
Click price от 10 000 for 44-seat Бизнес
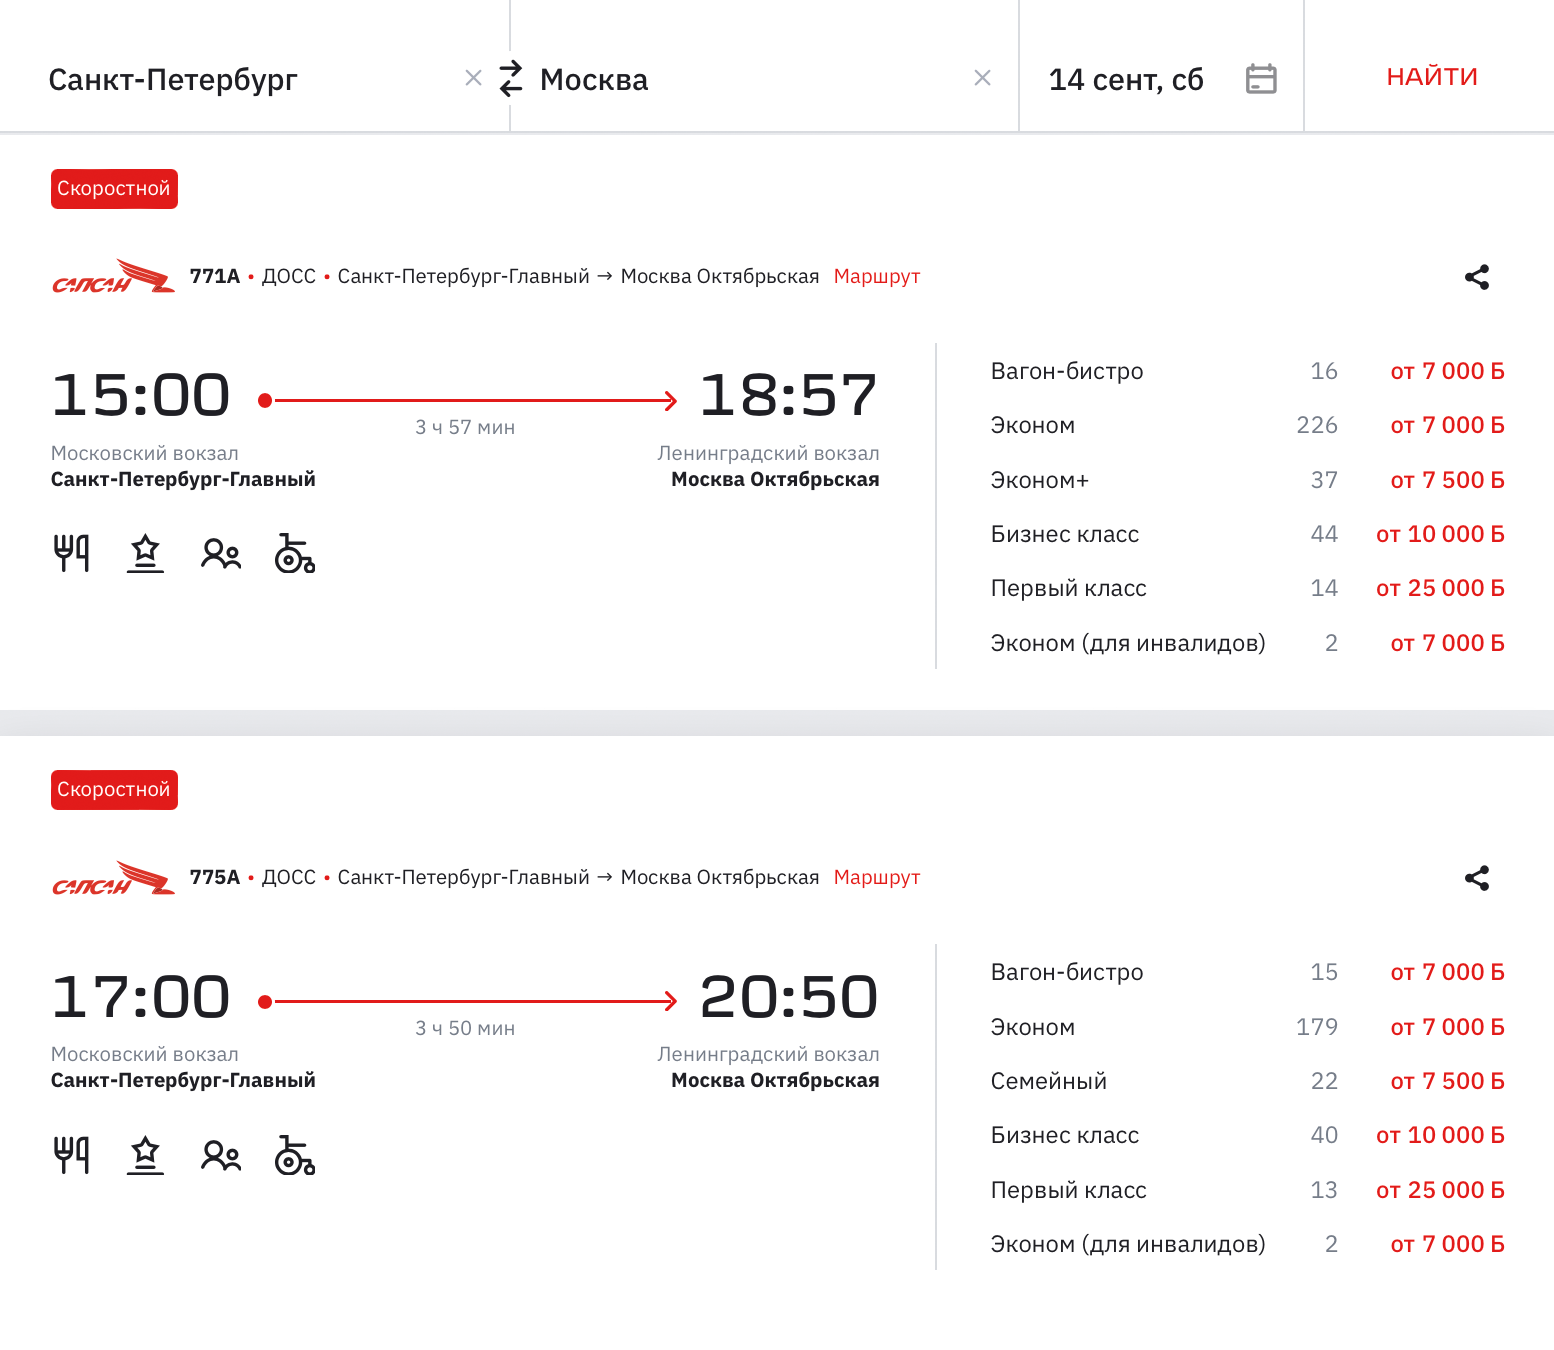[x=1440, y=534]
